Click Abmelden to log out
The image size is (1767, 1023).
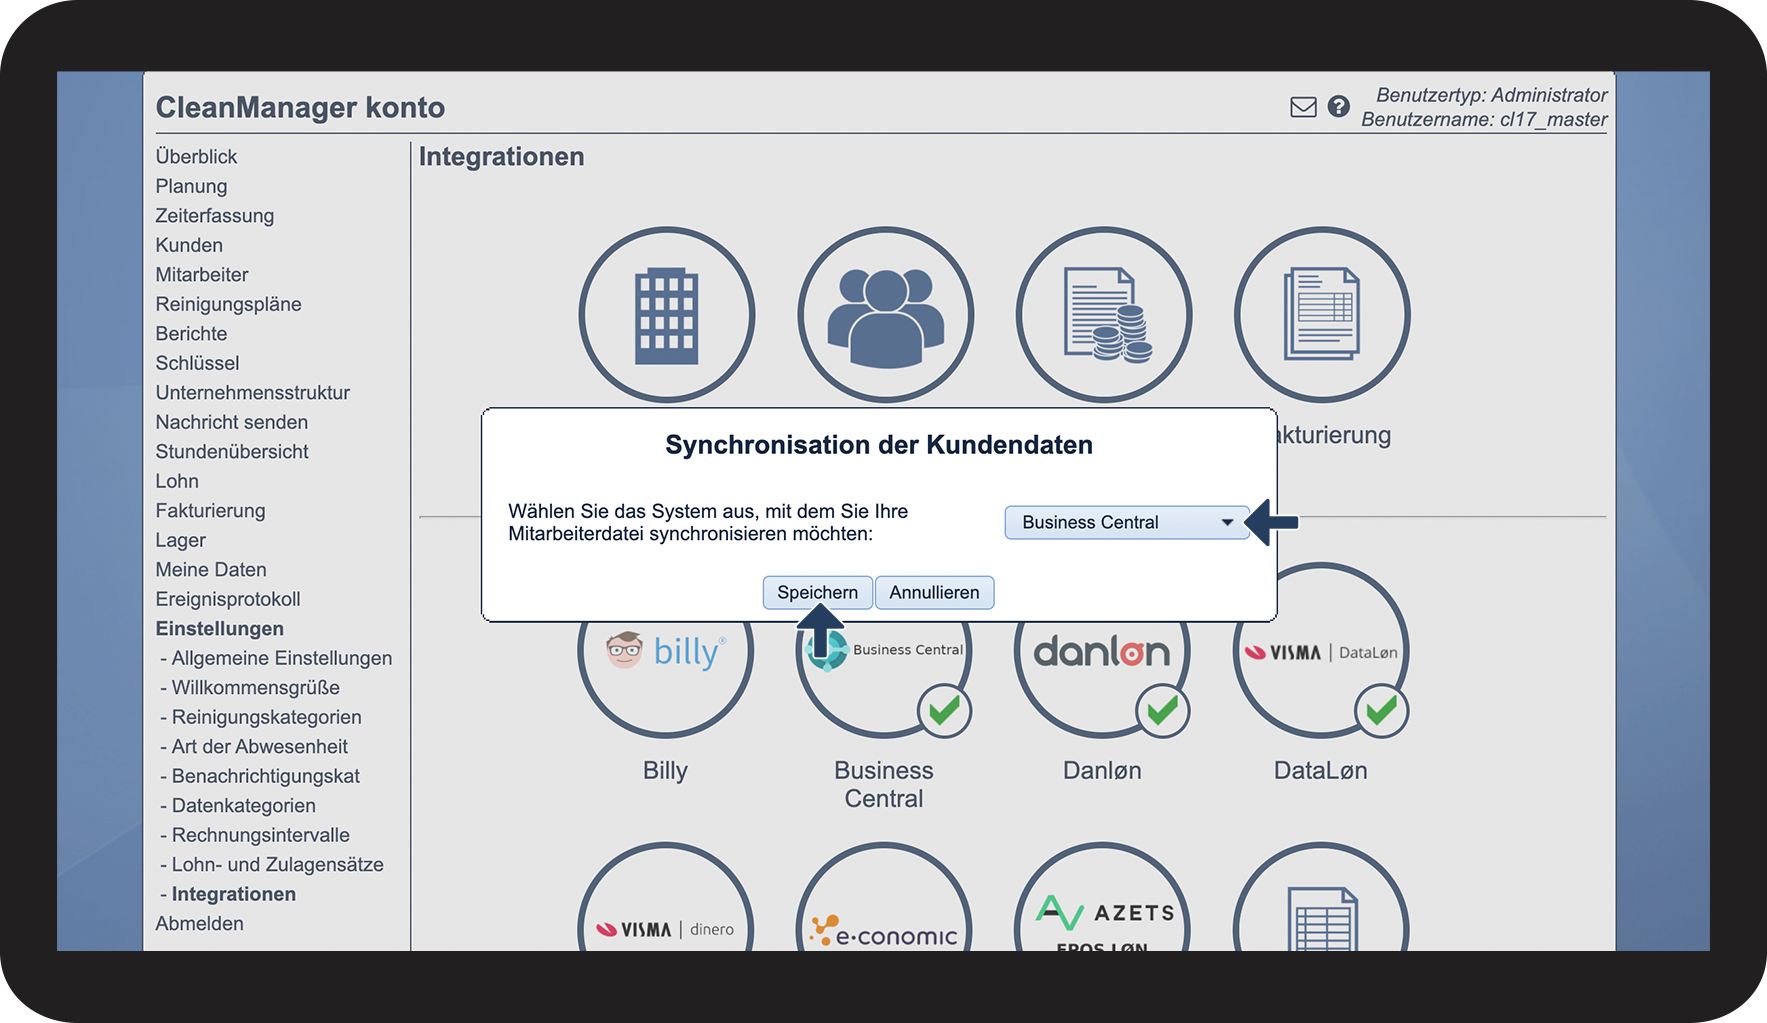199,924
